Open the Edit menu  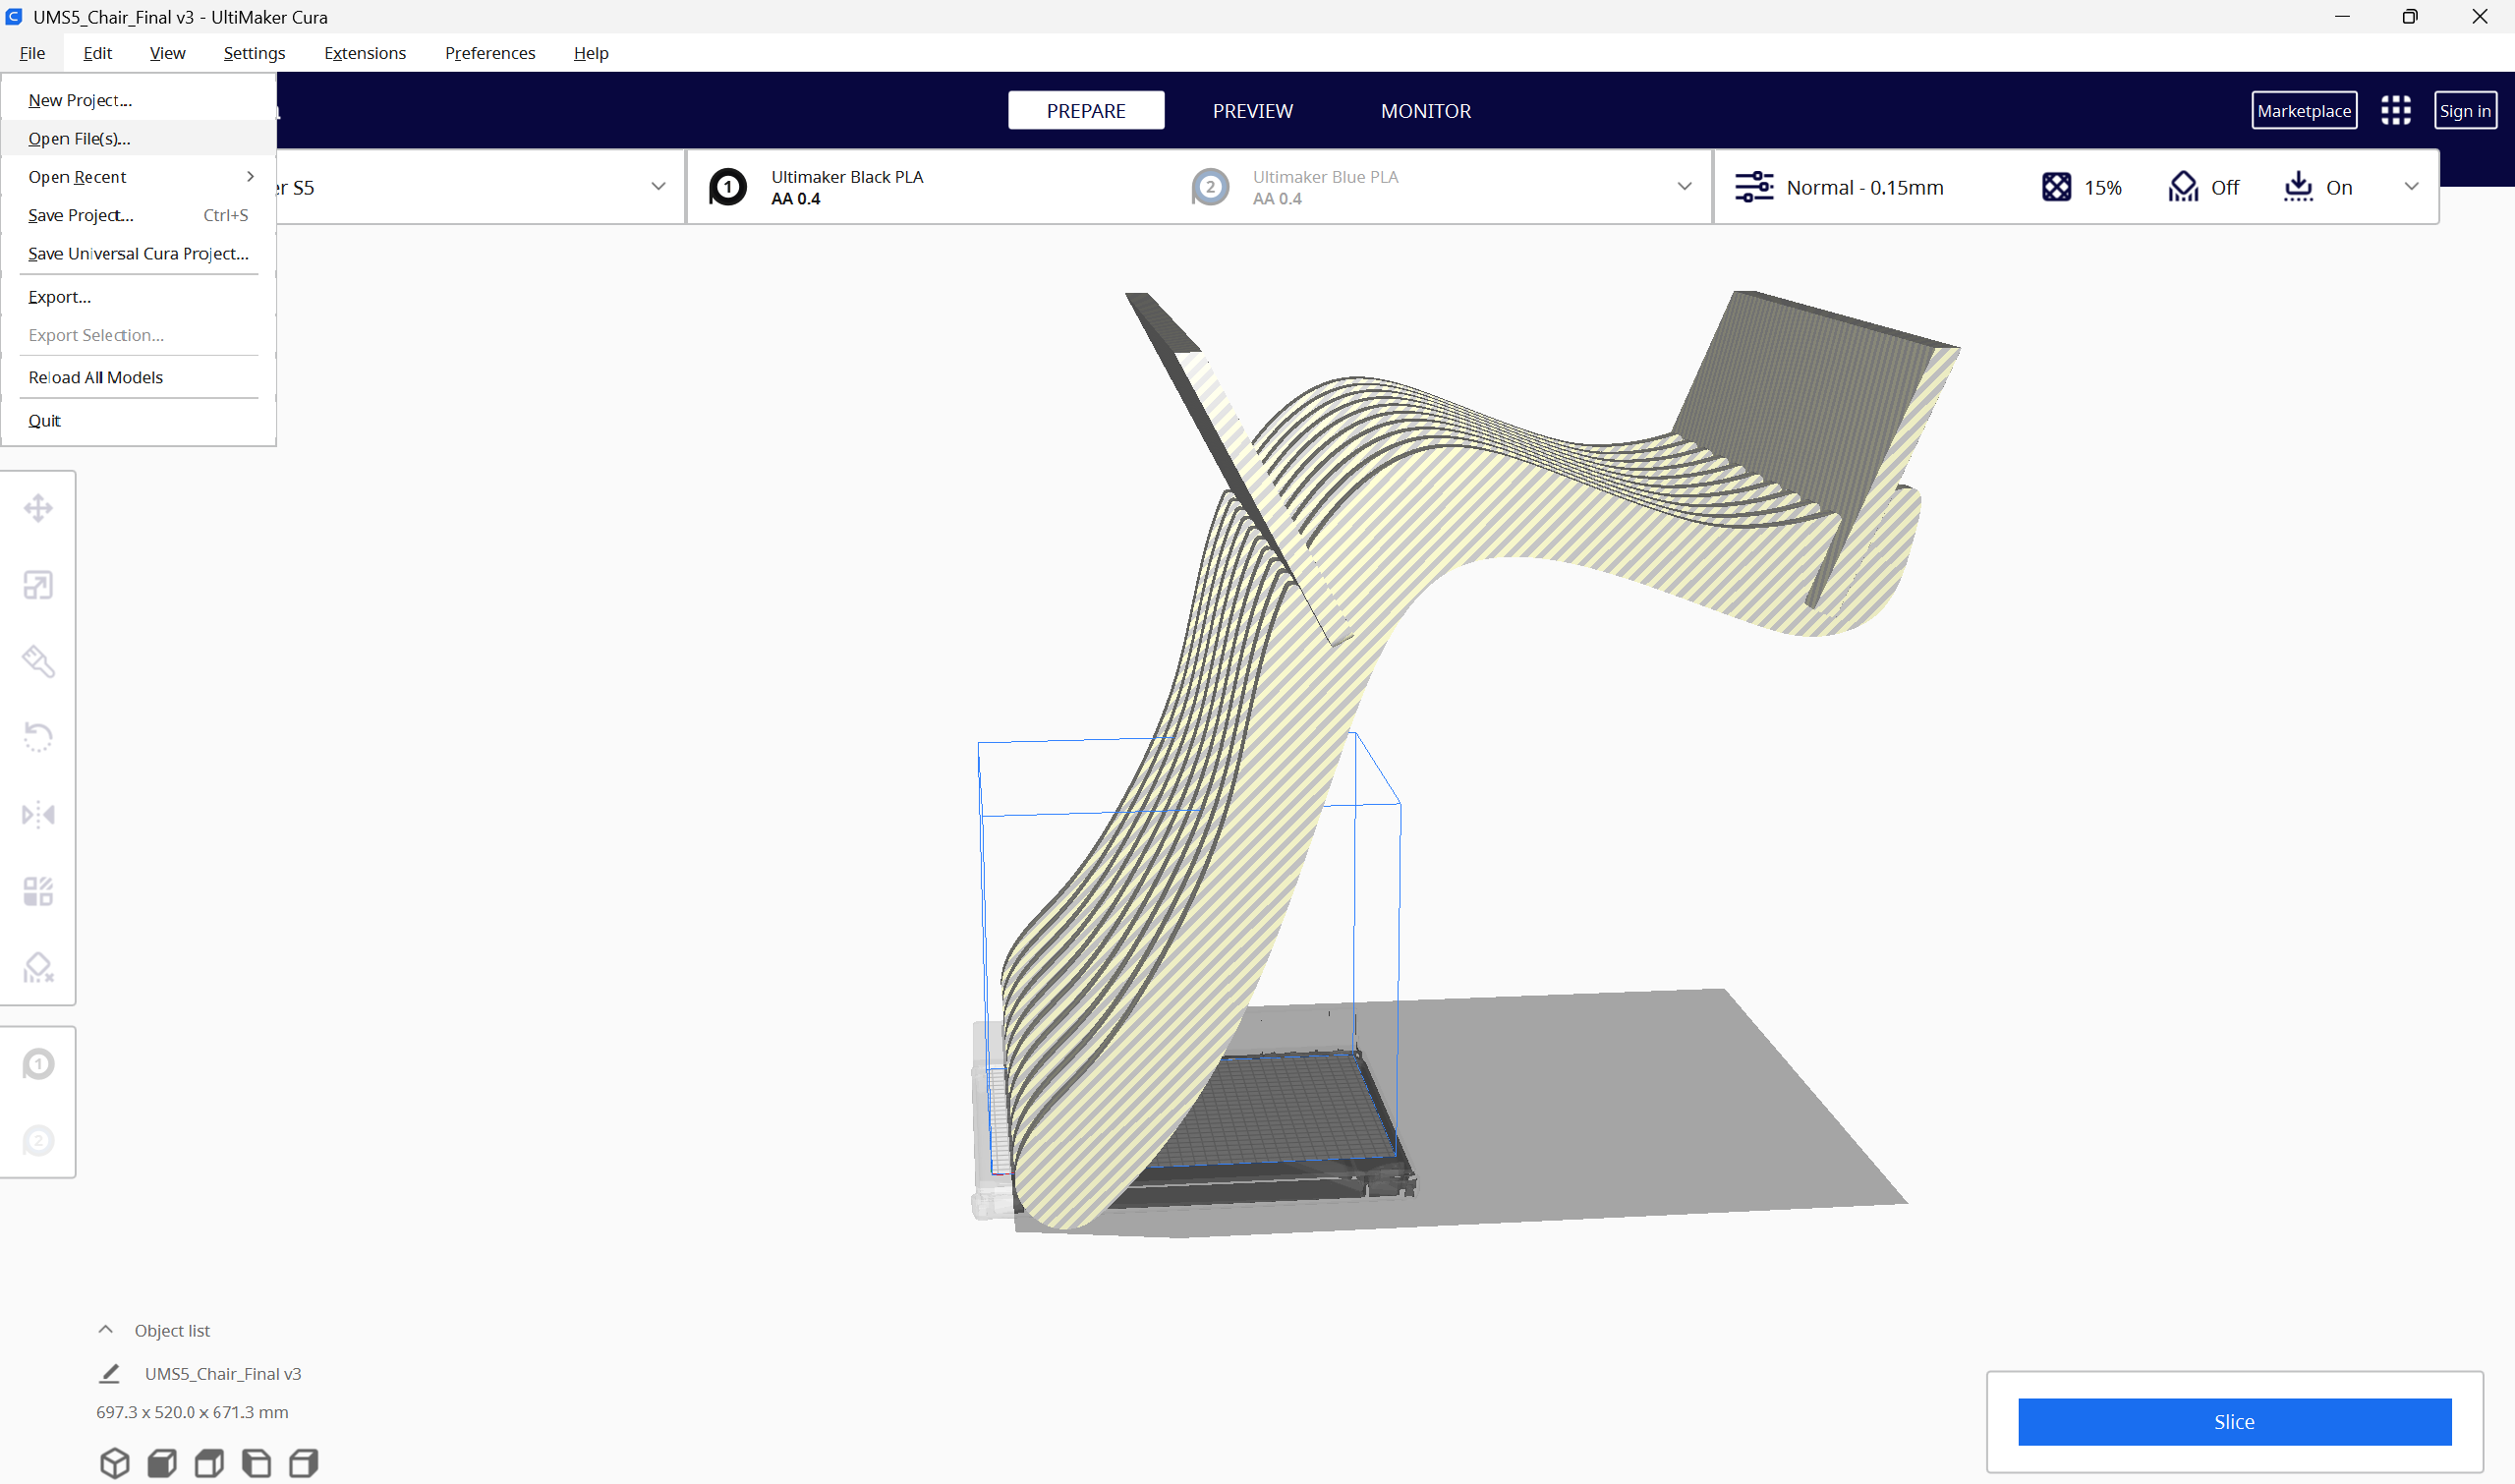point(97,53)
